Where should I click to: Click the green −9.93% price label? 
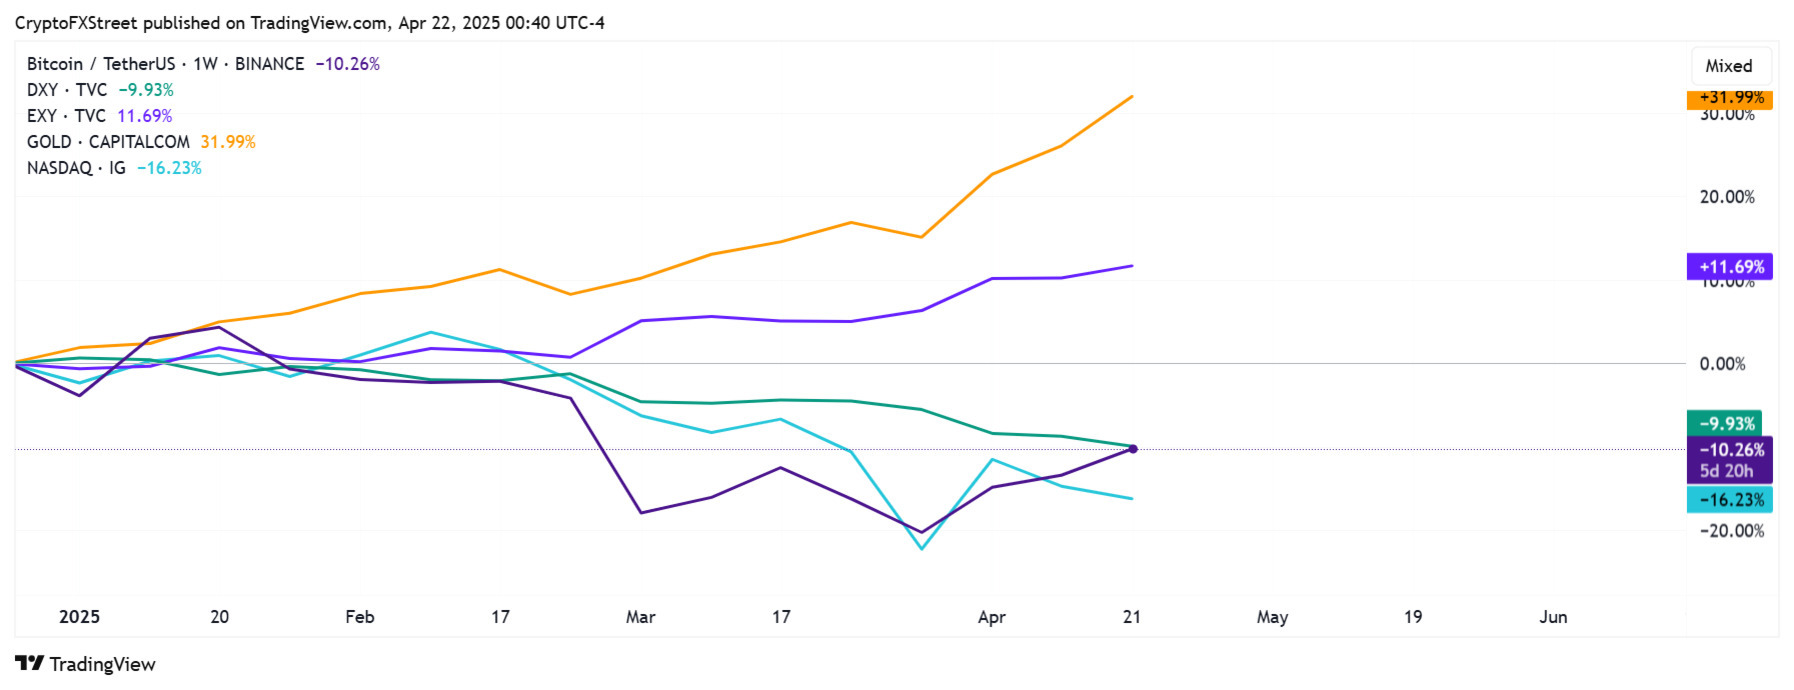pos(1725,424)
